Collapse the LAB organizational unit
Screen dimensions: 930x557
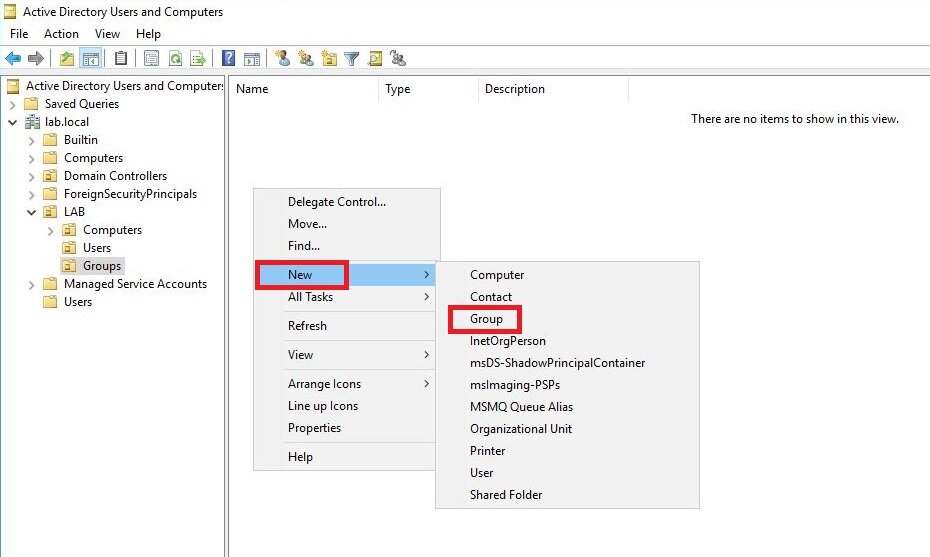[x=31, y=212]
